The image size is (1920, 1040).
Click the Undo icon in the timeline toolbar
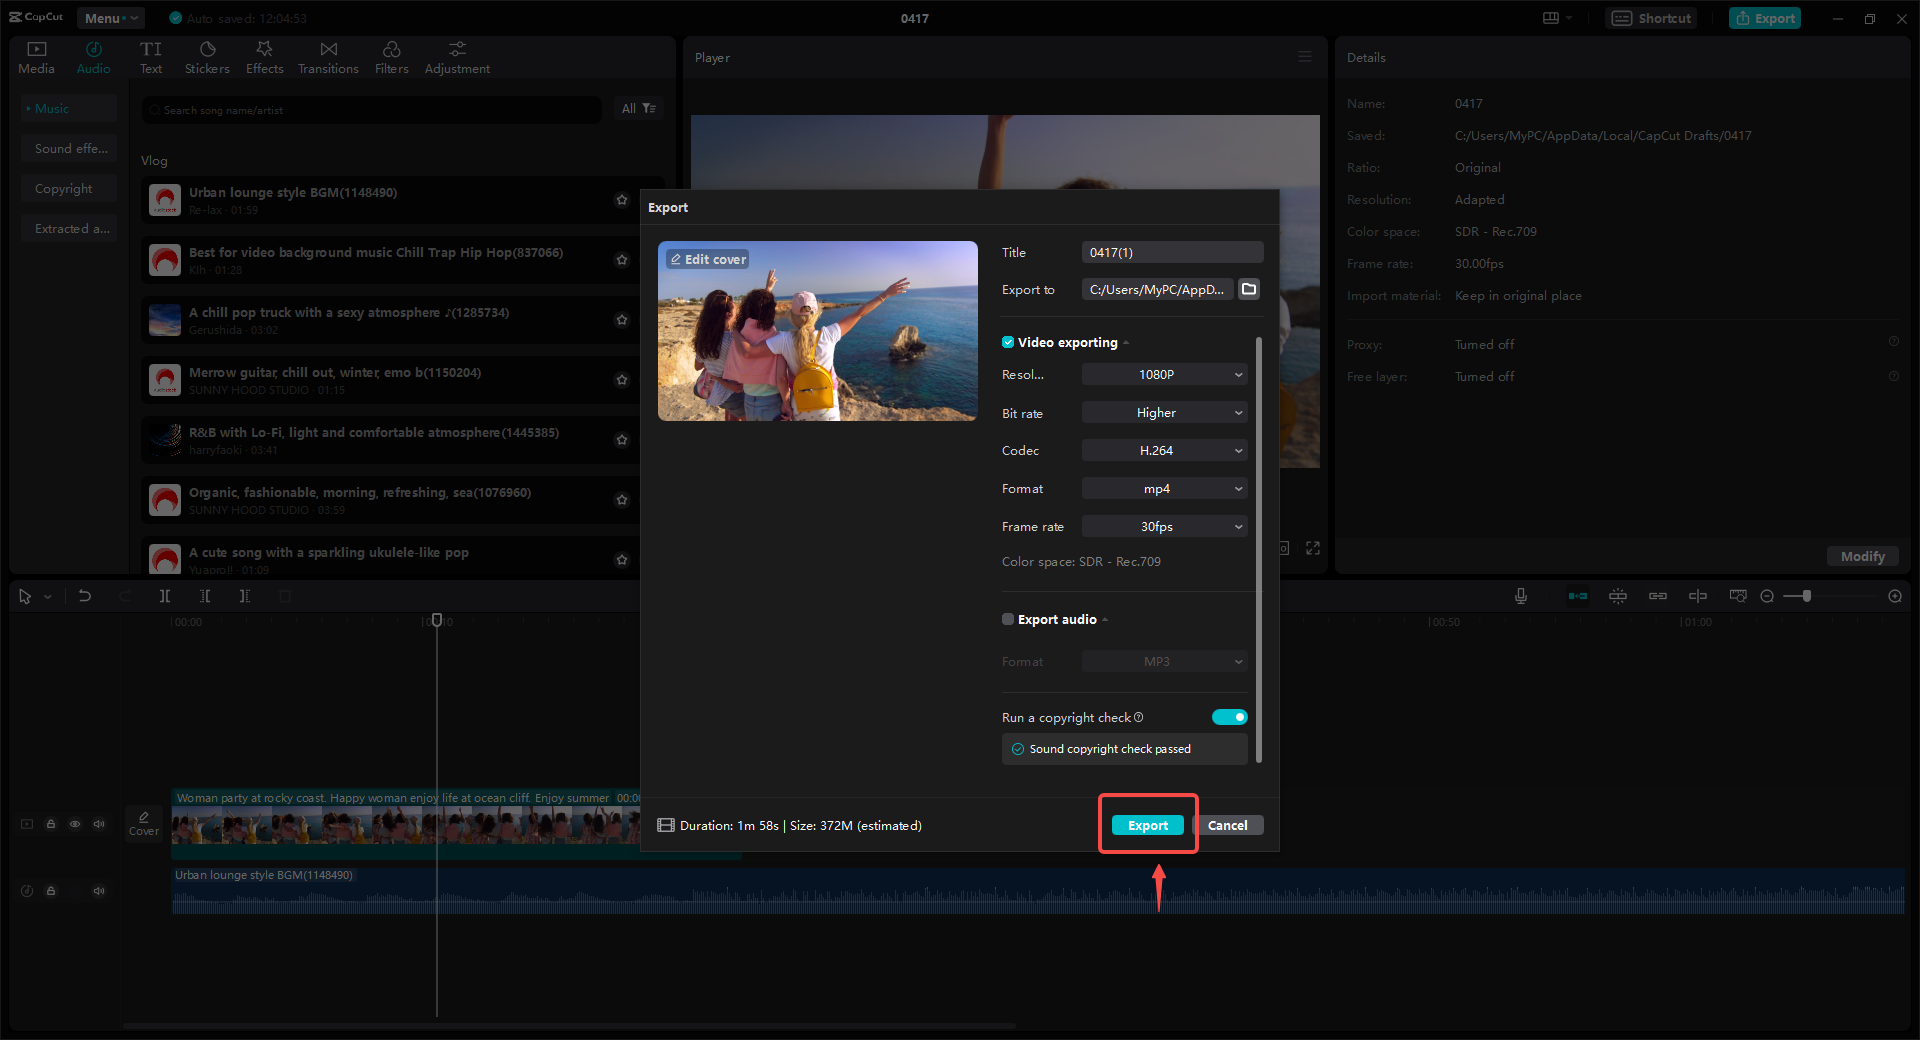(x=85, y=595)
